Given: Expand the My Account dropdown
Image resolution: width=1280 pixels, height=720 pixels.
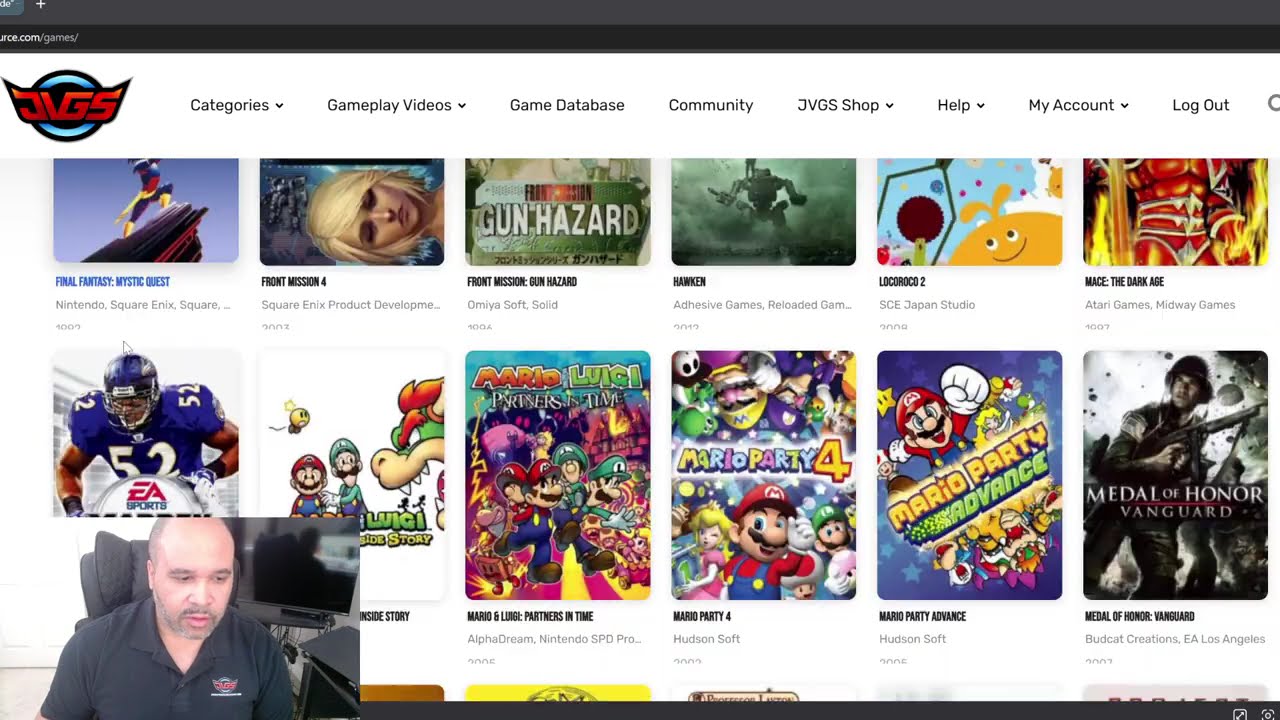Looking at the screenshot, I should point(1079,105).
